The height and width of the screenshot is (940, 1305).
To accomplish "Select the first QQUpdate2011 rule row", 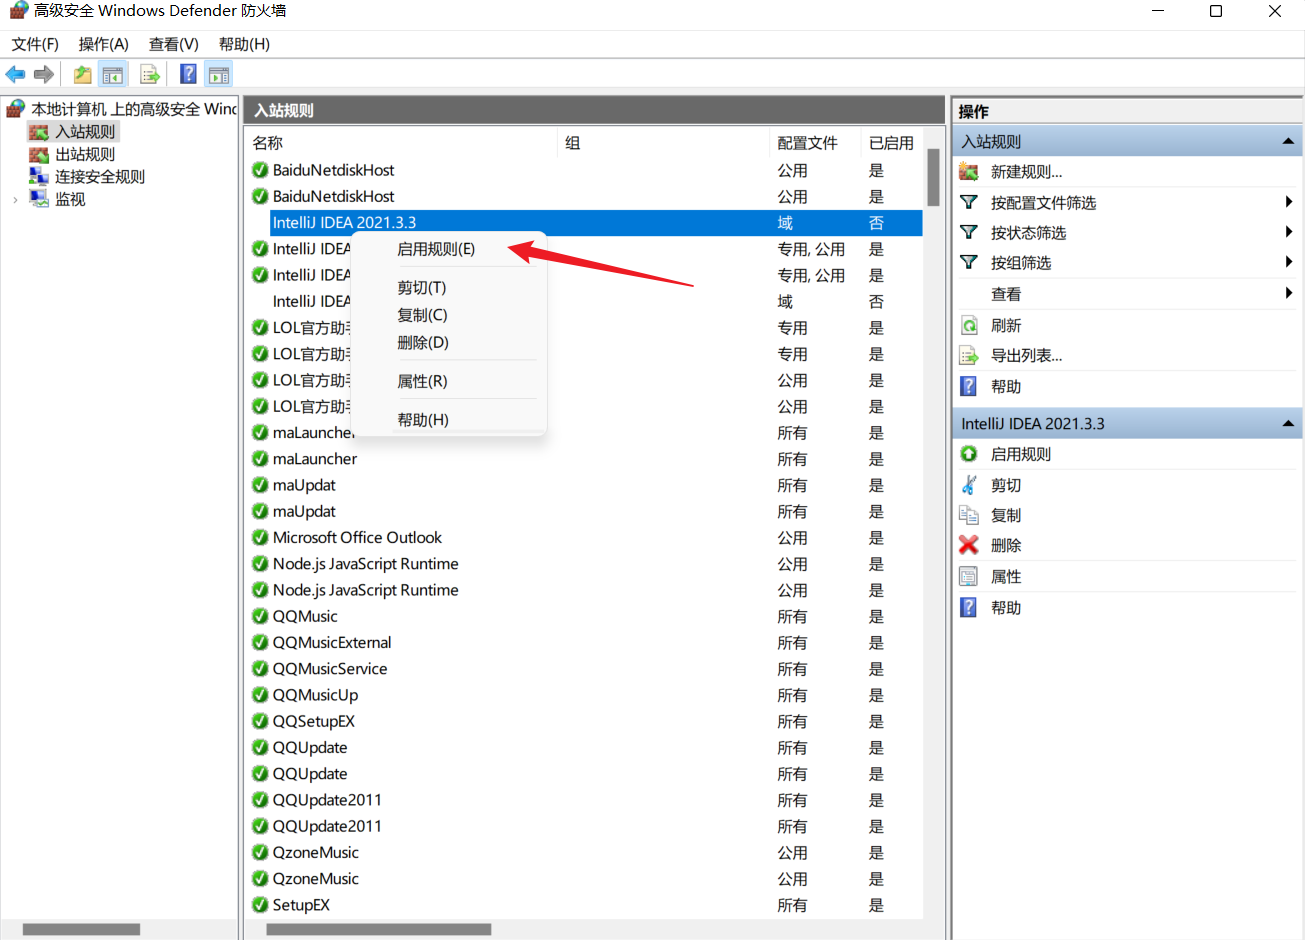I will [x=585, y=800].
